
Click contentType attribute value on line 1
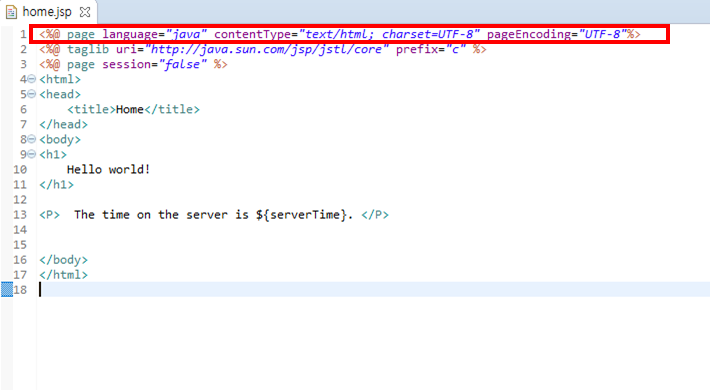389,34
